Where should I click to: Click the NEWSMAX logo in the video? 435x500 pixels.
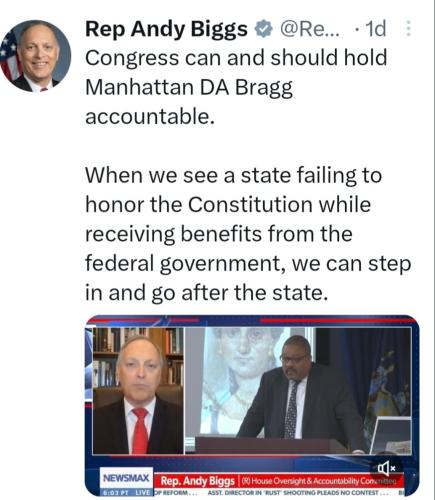(x=126, y=478)
